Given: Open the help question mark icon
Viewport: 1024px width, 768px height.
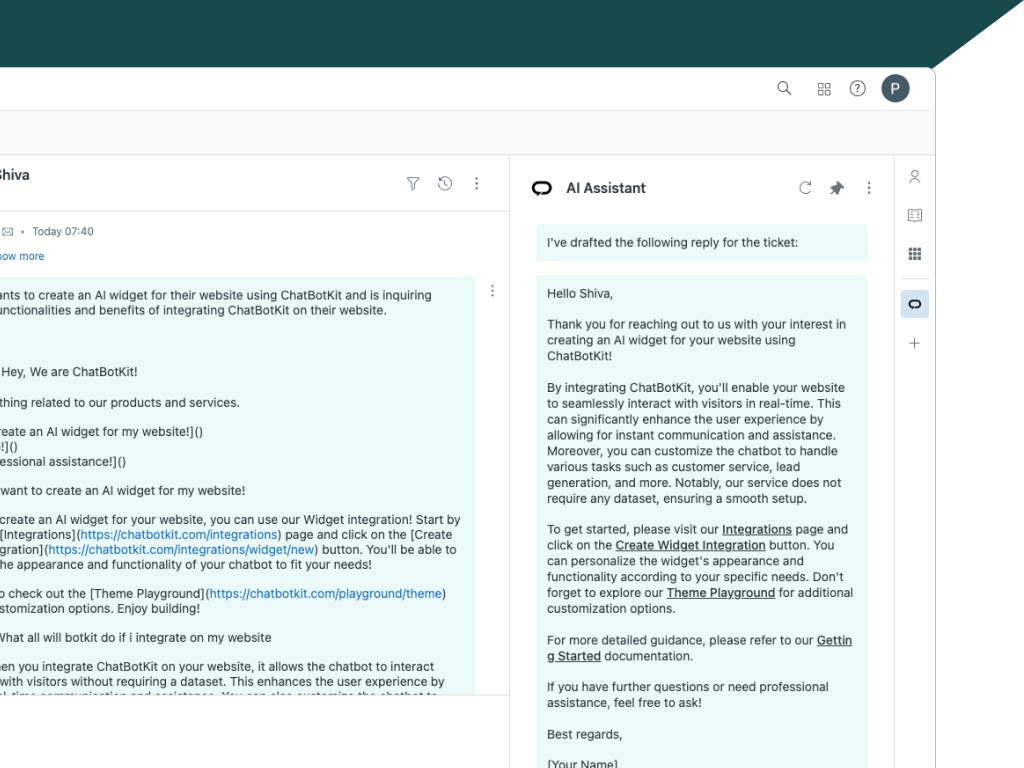Looking at the screenshot, I should coord(857,88).
